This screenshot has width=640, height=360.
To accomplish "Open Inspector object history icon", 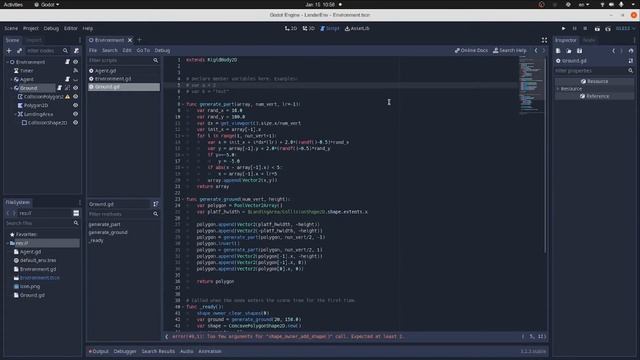I will 631,51.
